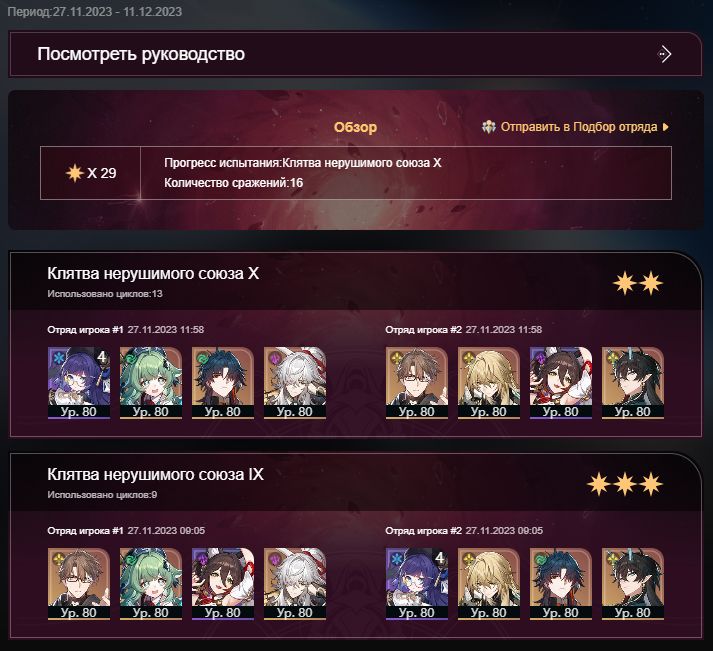Select blonde-haired character in floor X team 2
This screenshot has height=651, width=713.
coord(488,383)
